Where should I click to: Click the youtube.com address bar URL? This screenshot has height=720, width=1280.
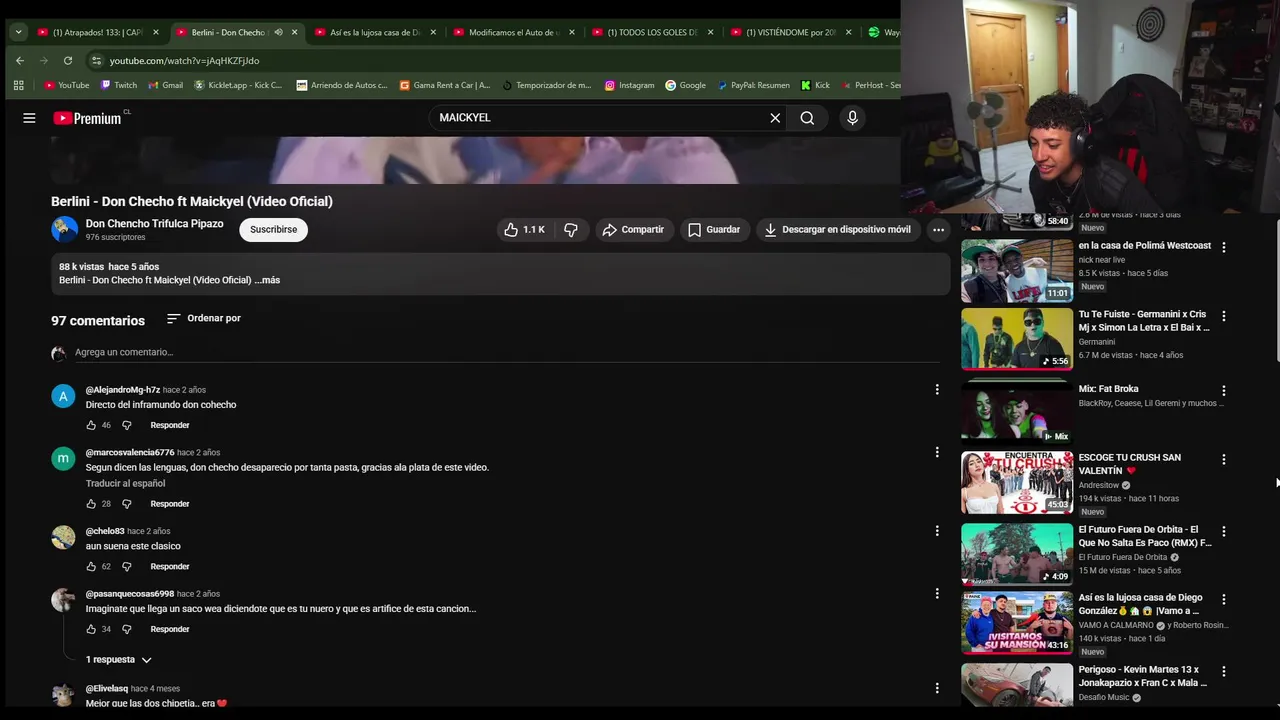tap(184, 61)
